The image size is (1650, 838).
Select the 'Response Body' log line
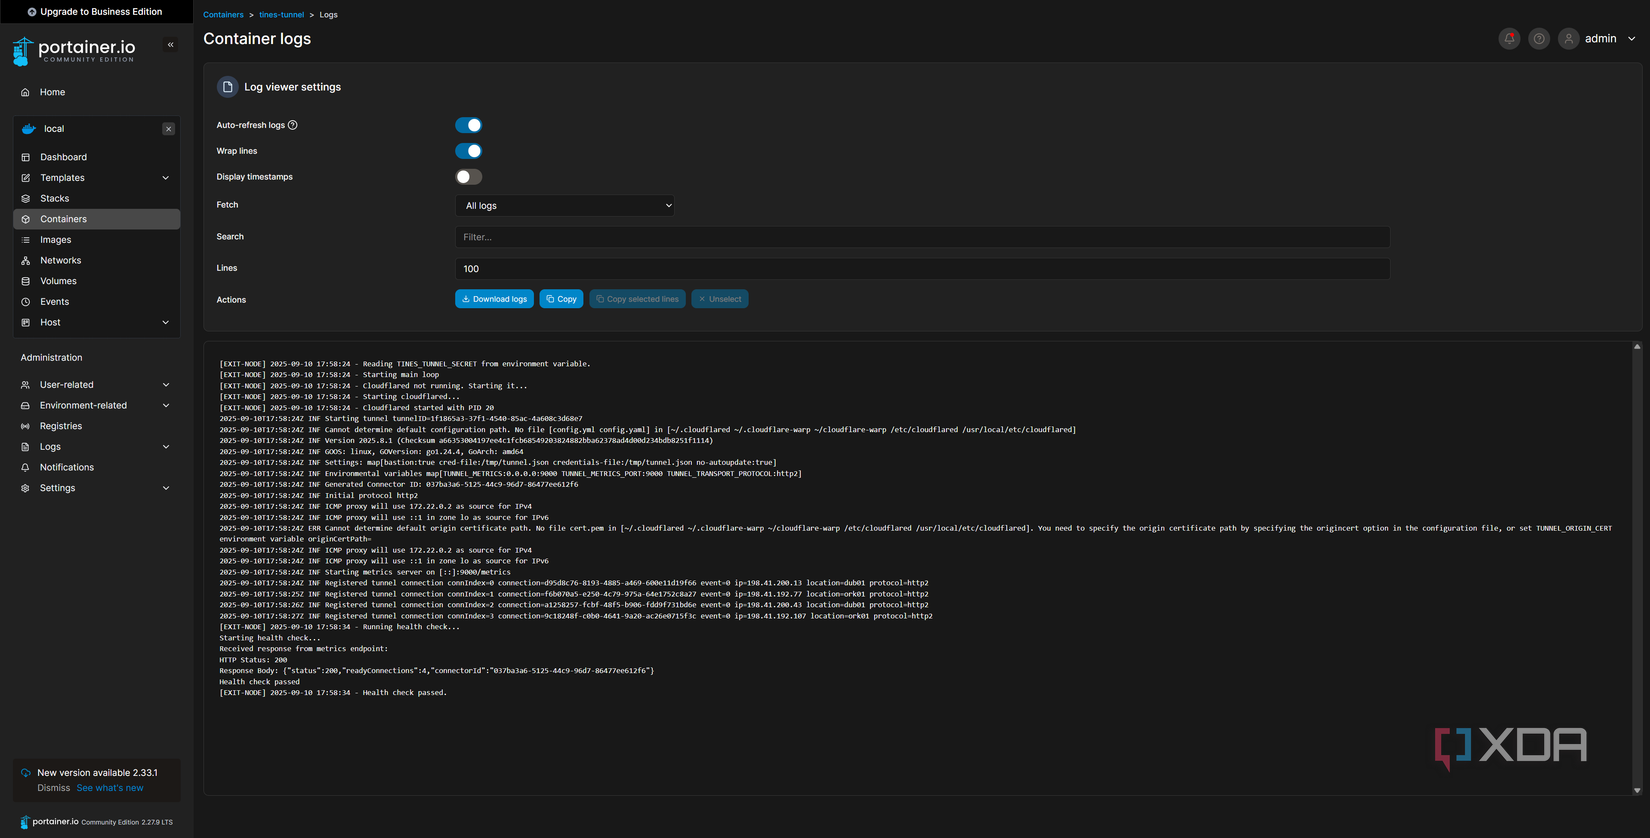pos(437,671)
